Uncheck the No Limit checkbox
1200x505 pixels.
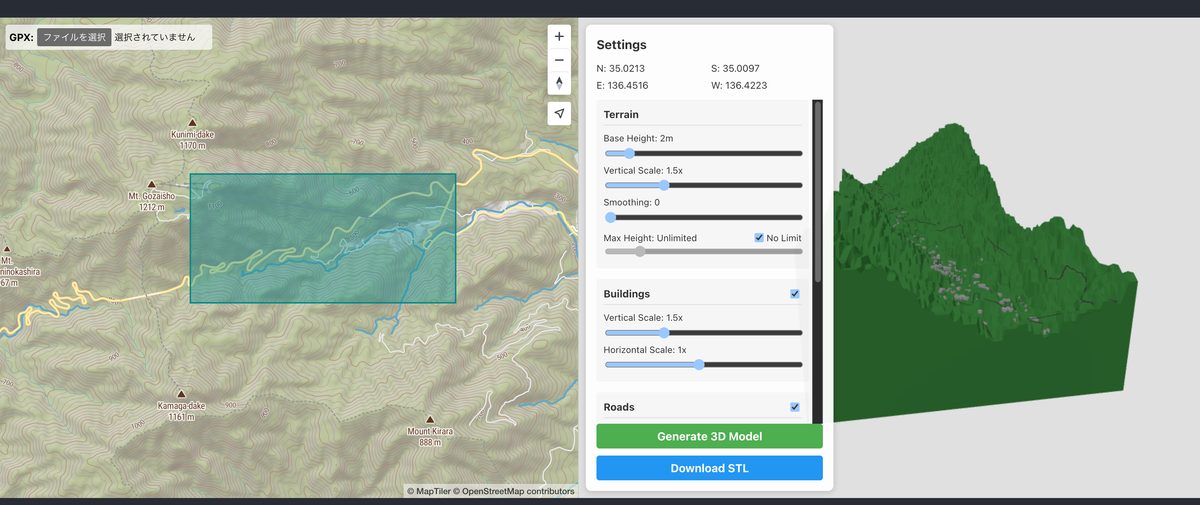tap(760, 238)
